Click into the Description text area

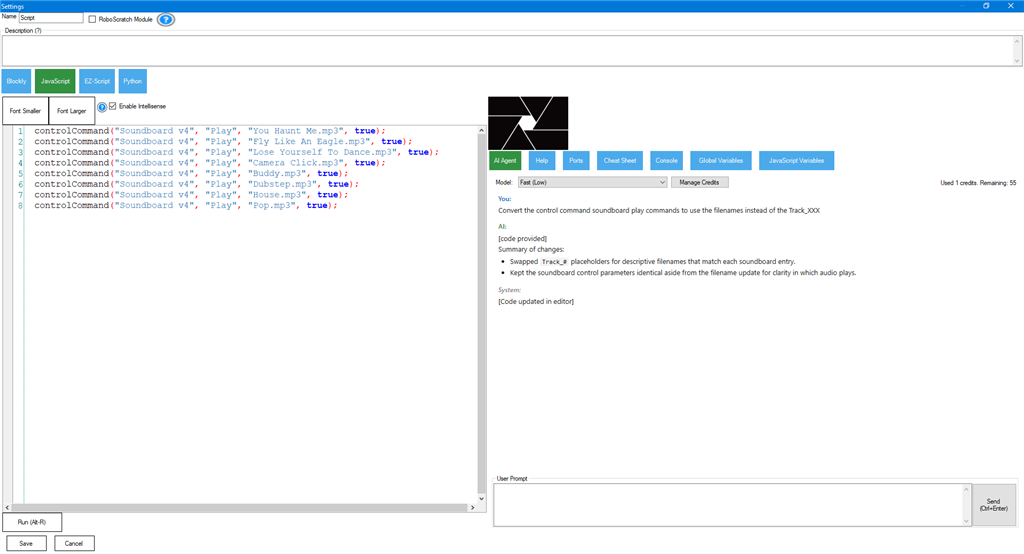(x=507, y=50)
